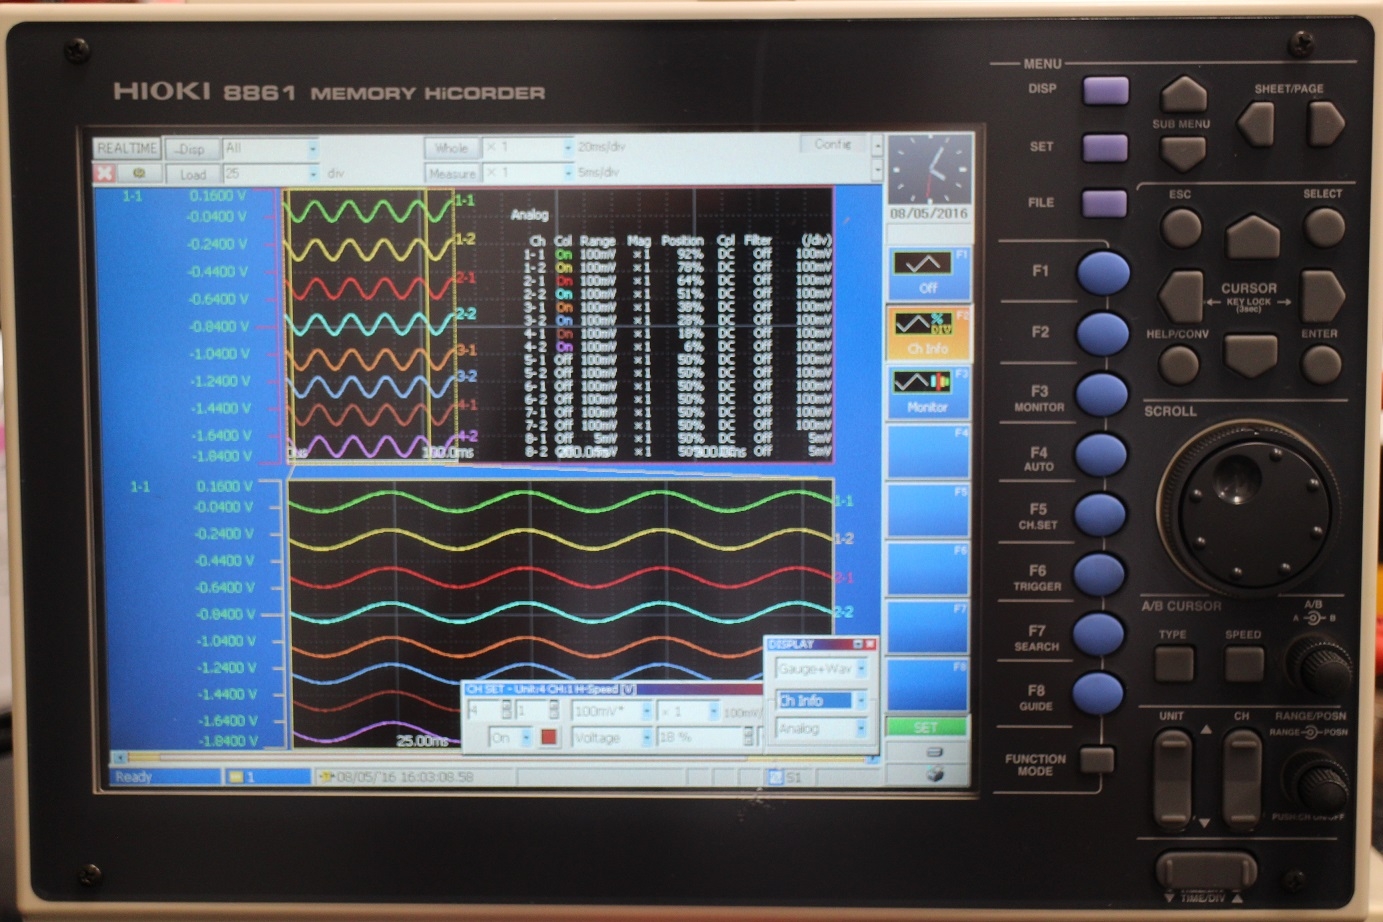Push the TIME/DIV rocker switch

[x=1206, y=869]
